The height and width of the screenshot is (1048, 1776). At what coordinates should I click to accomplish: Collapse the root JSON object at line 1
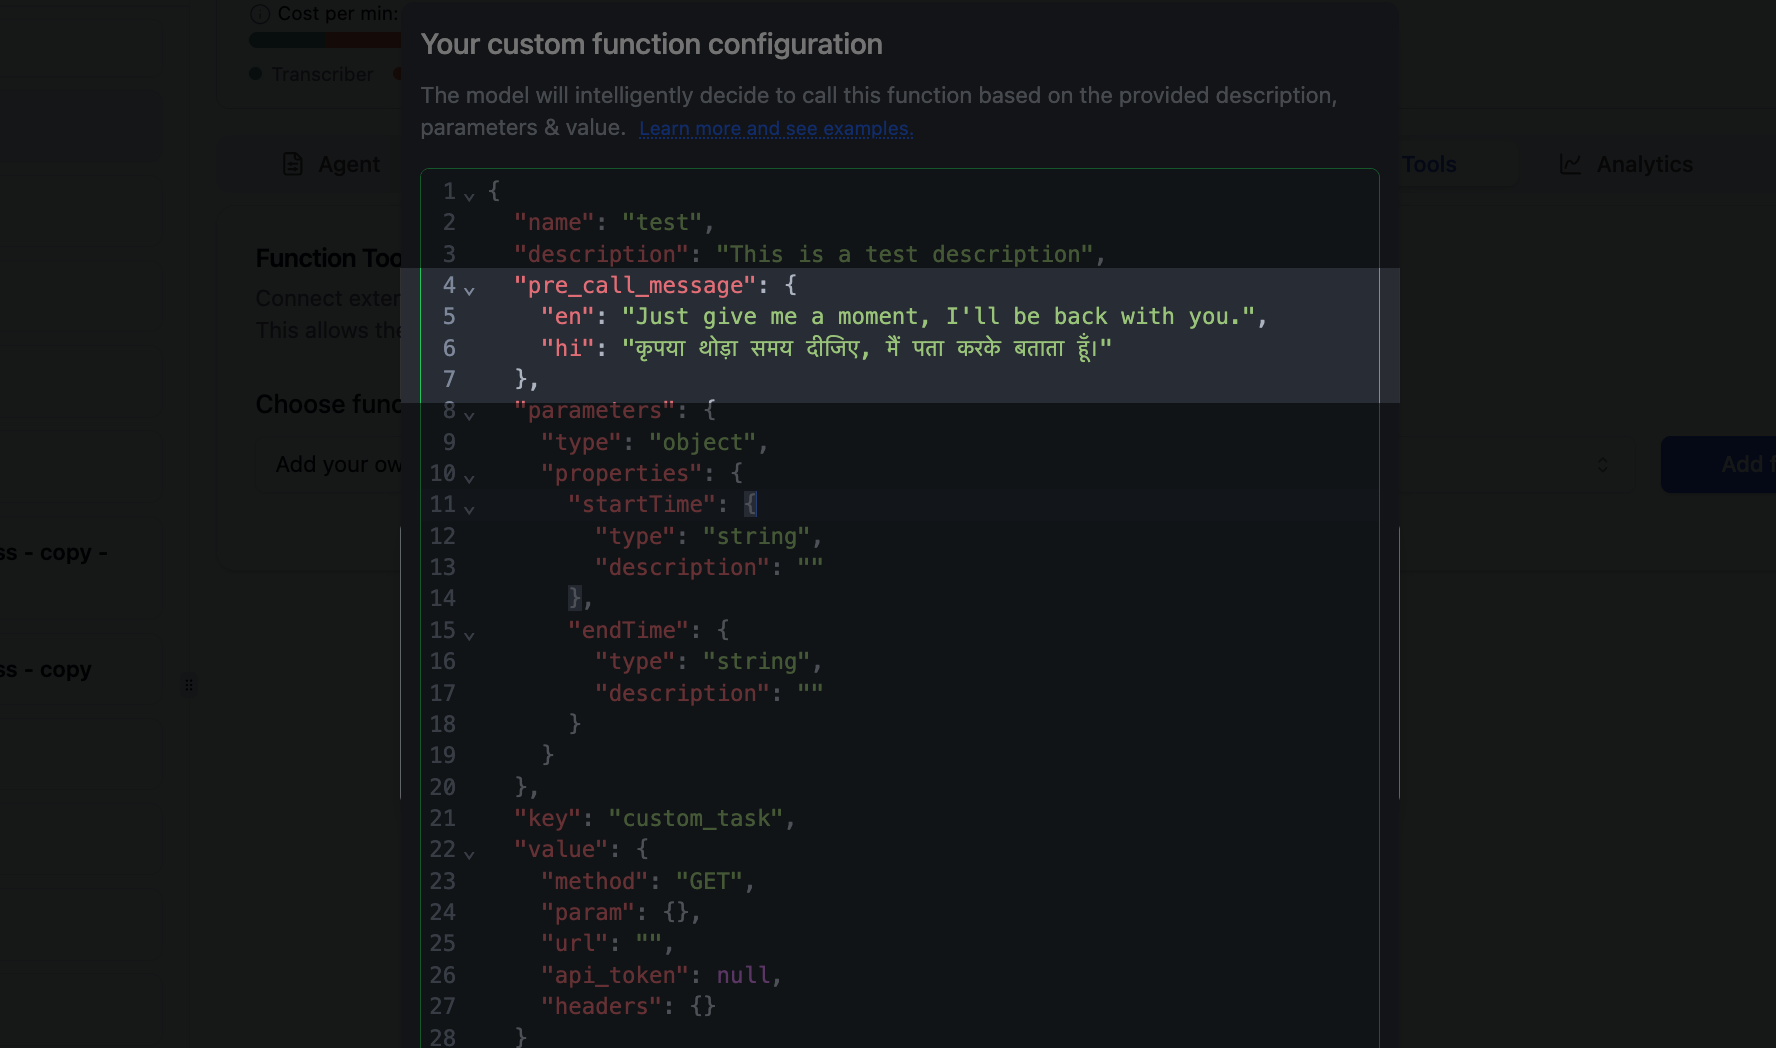point(469,194)
